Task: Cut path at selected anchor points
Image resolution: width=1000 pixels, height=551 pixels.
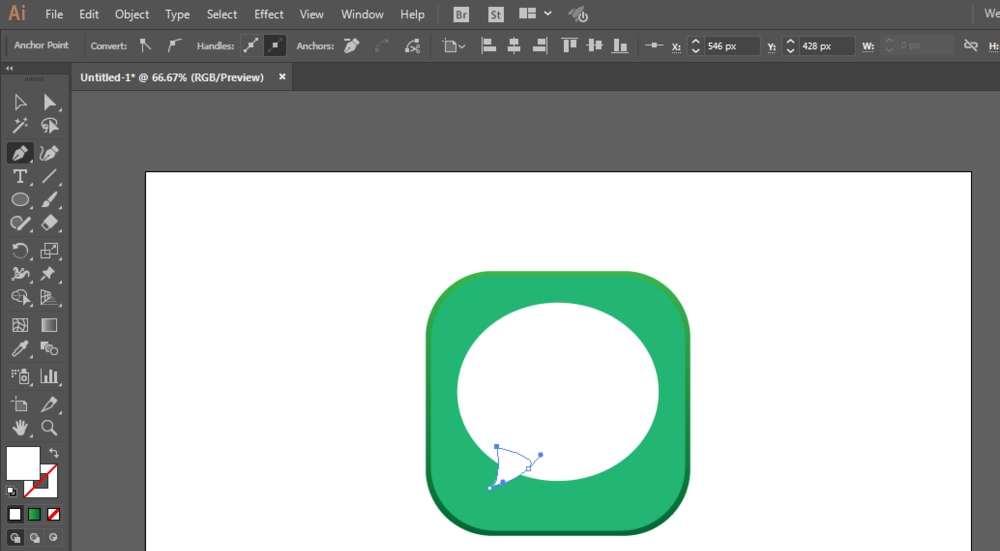Action: [x=413, y=45]
